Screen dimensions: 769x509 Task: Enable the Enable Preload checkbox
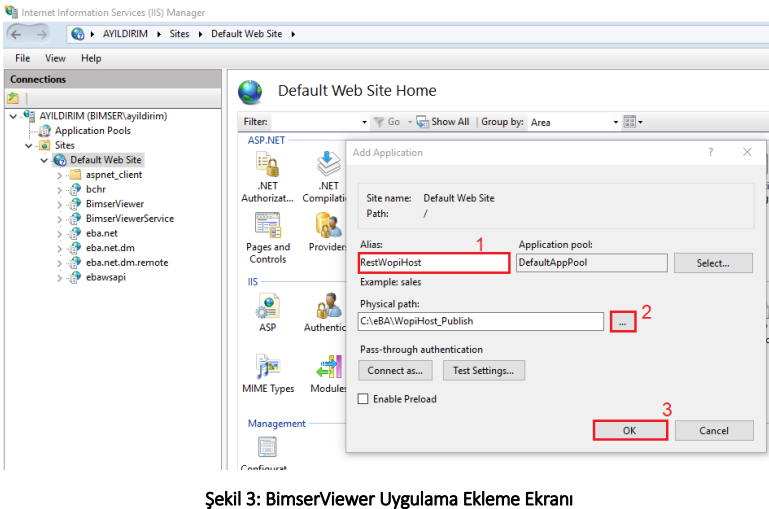pyautogui.click(x=363, y=399)
